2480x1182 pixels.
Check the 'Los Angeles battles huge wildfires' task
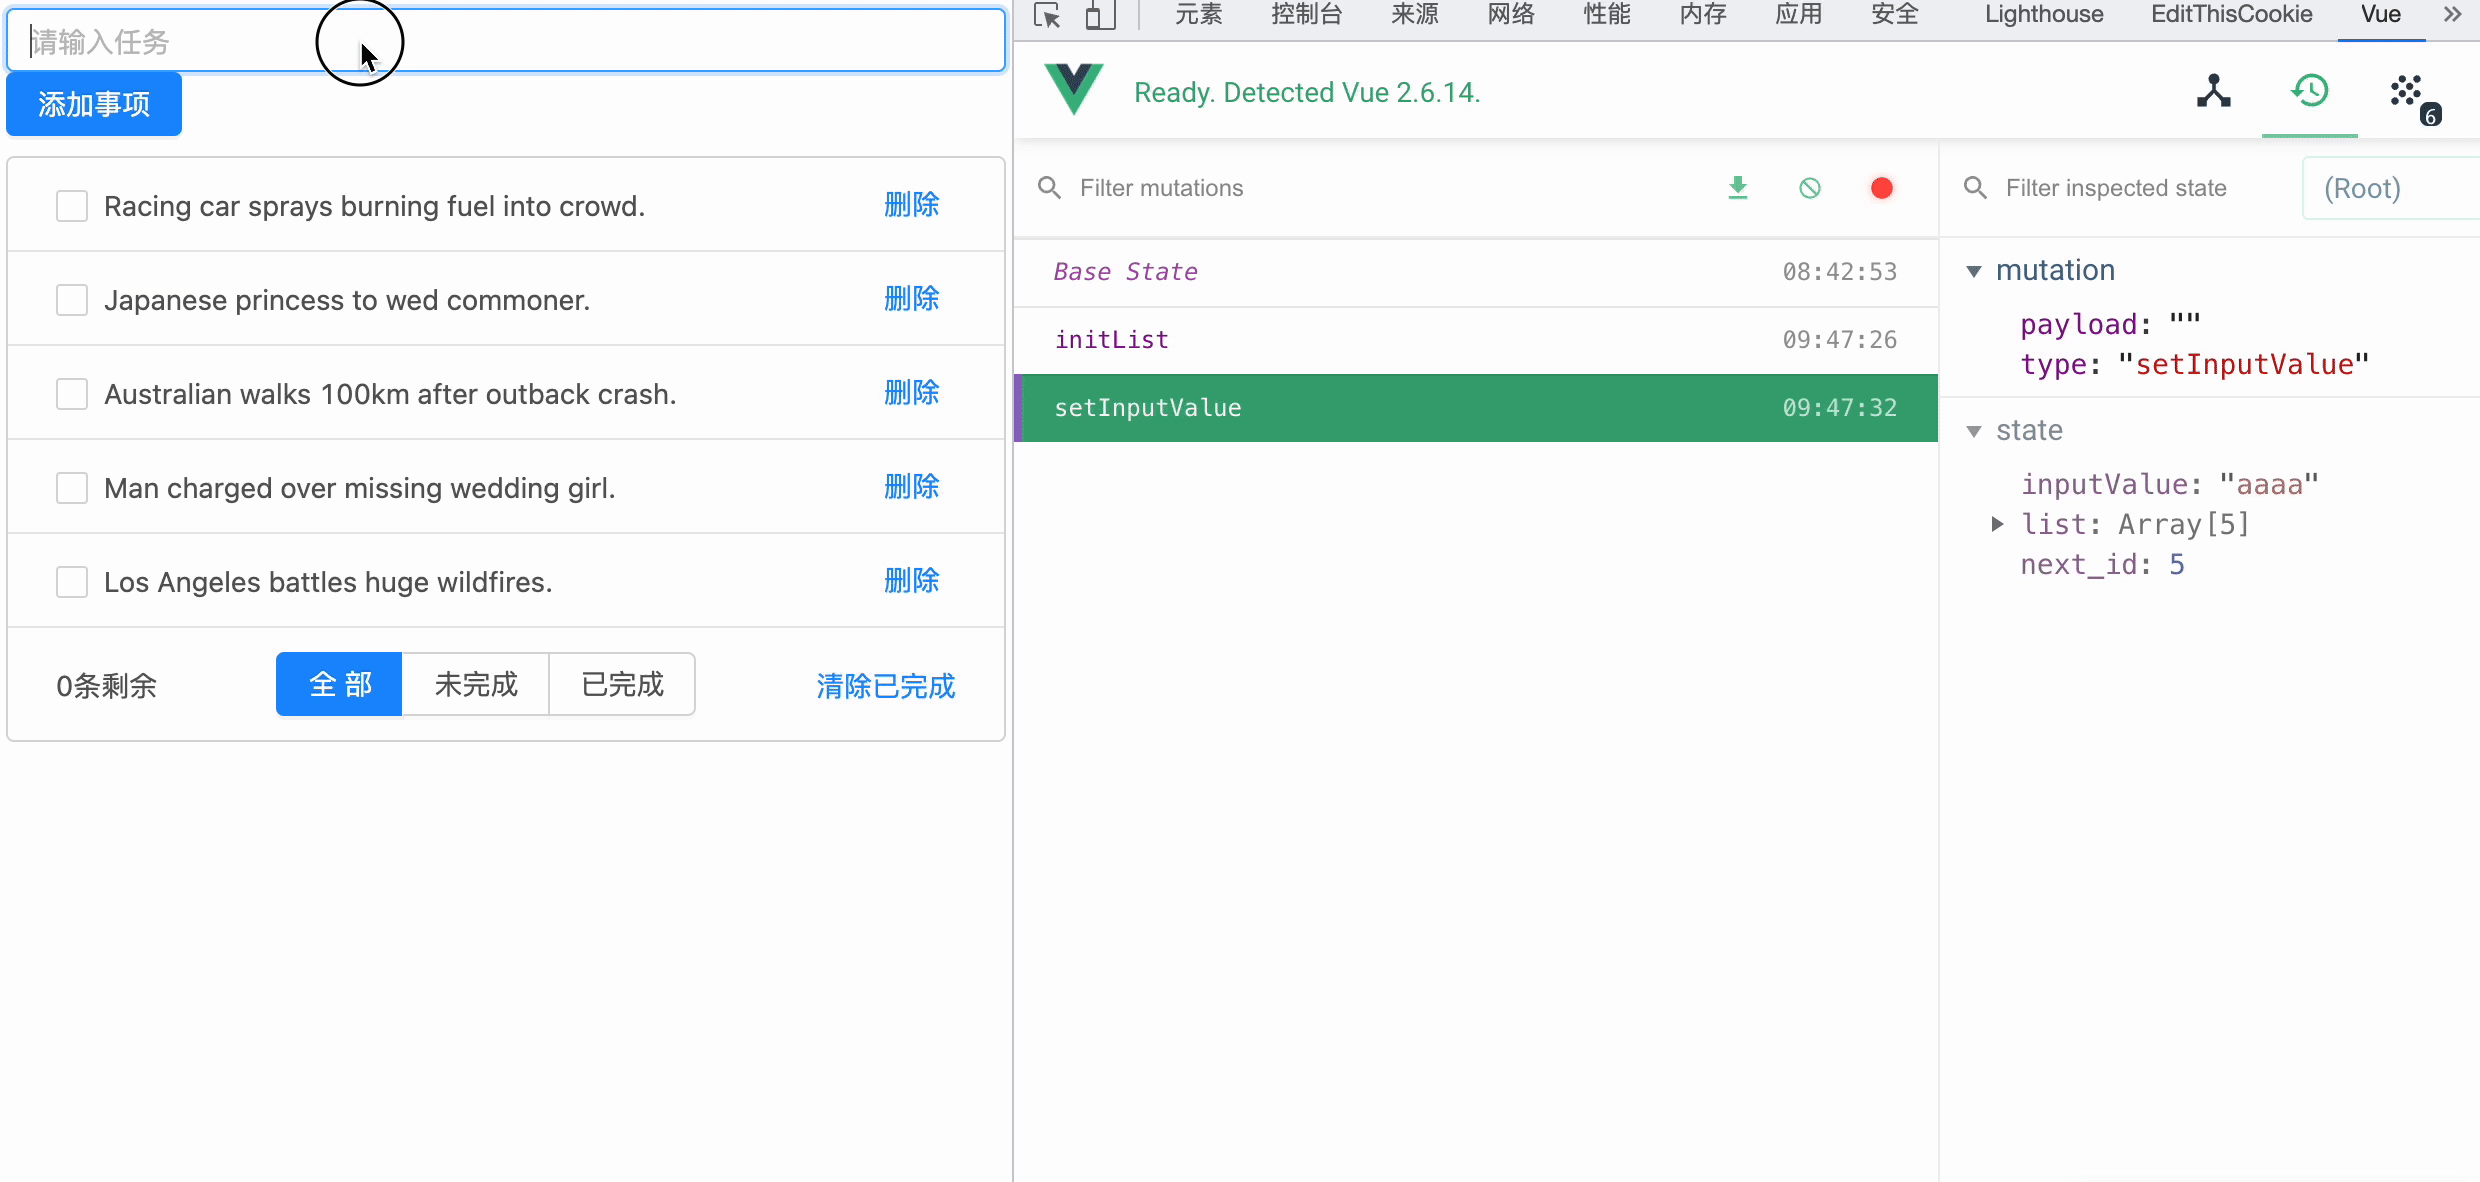coord(72,582)
